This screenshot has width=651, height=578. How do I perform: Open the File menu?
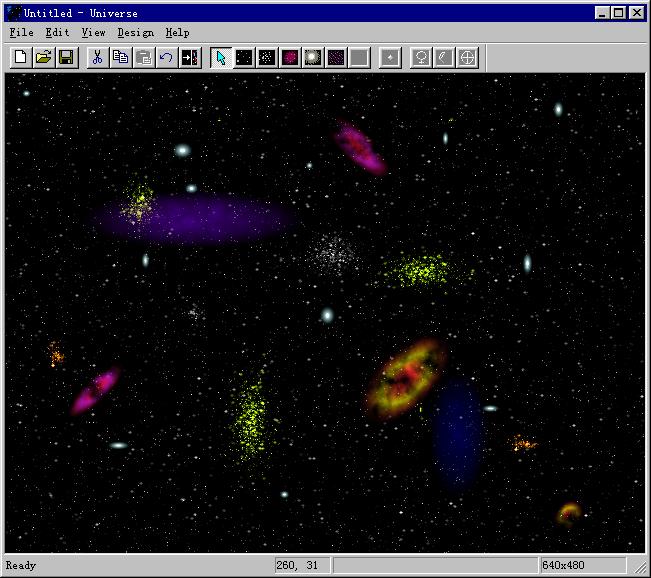coord(22,32)
